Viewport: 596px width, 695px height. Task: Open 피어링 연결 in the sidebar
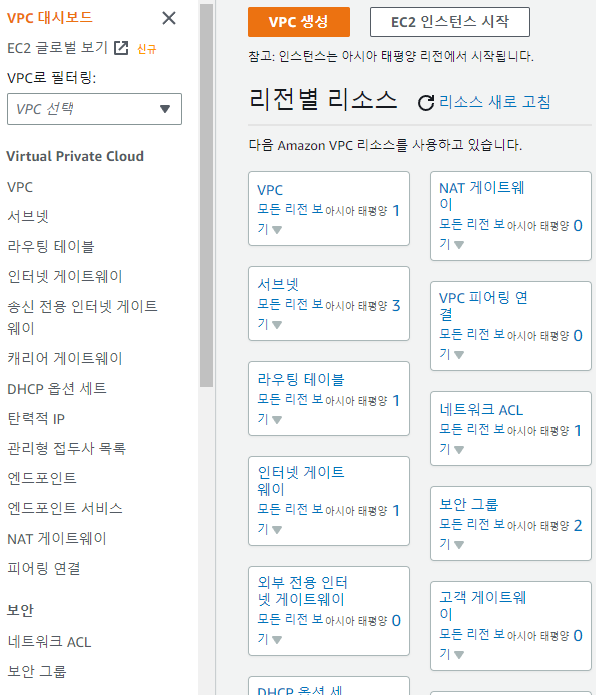click(43, 569)
